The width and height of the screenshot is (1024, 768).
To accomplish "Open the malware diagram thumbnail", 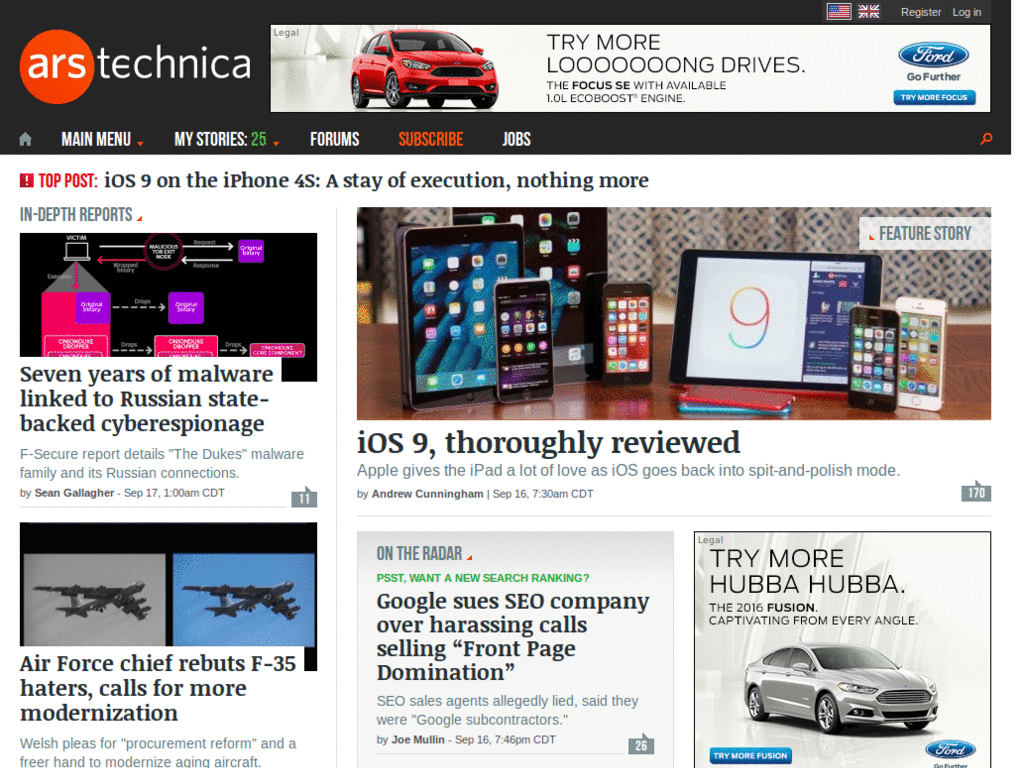I will (168, 295).
